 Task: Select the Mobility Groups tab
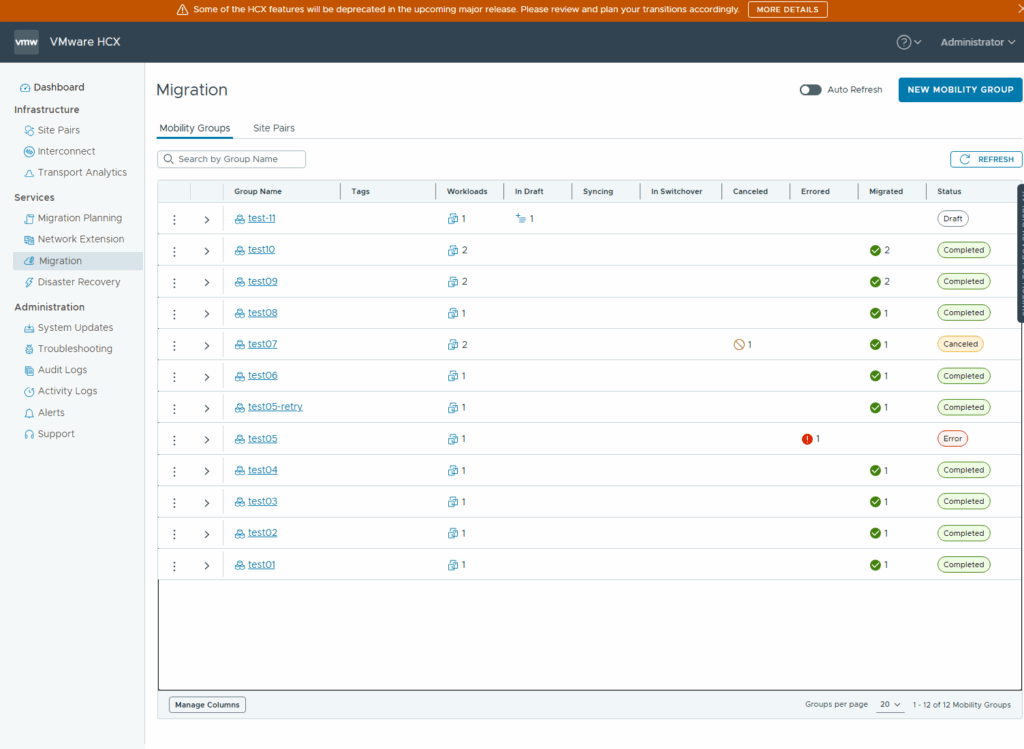[195, 128]
